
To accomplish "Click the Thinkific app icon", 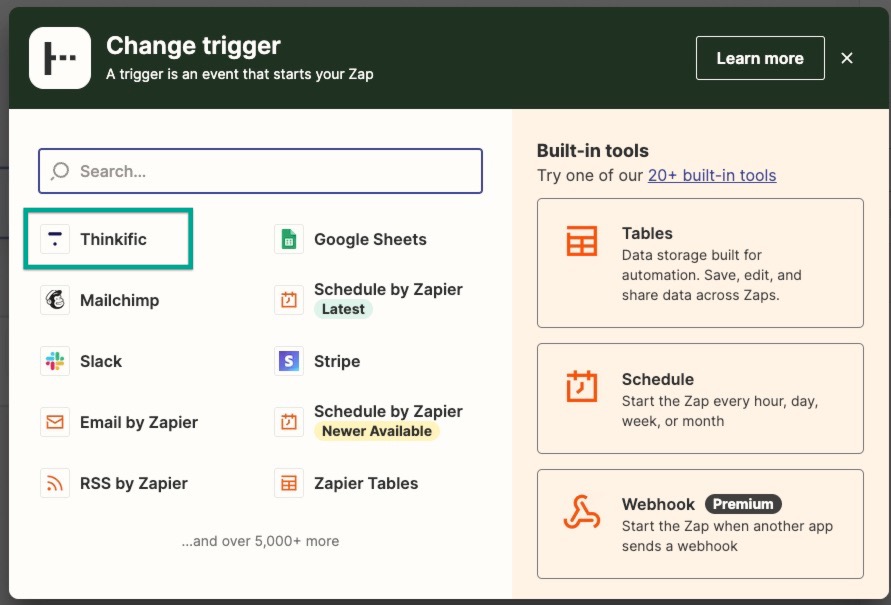I will coord(55,239).
